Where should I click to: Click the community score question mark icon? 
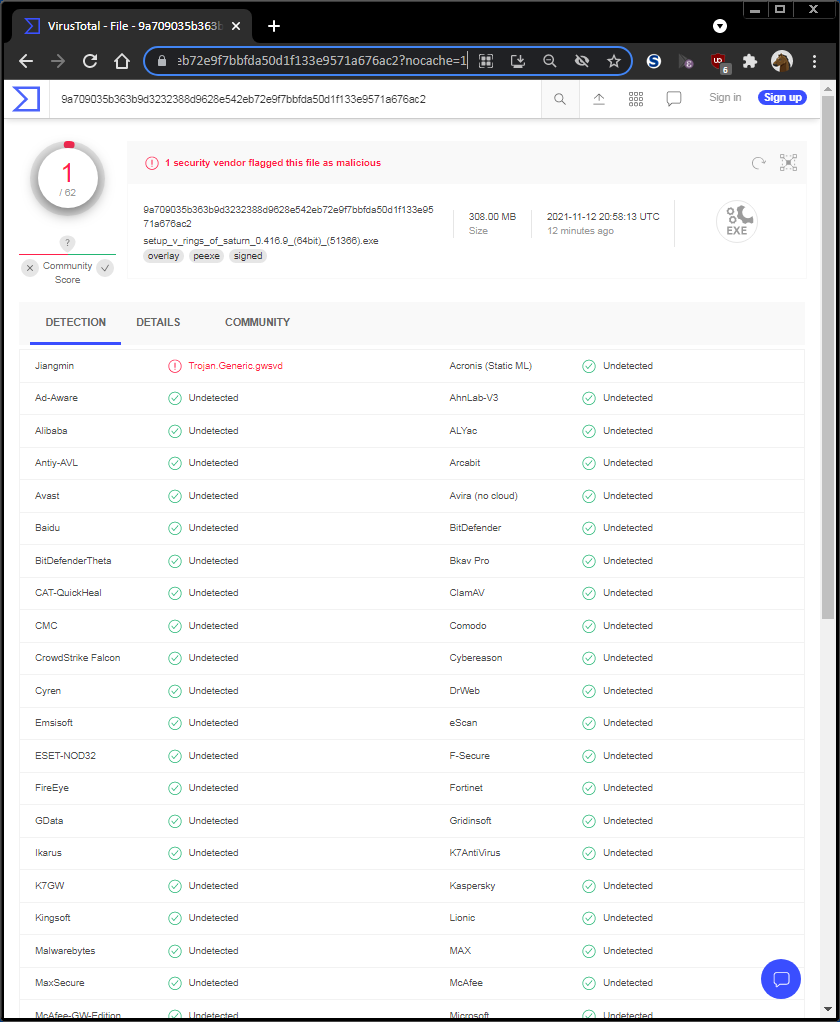pyautogui.click(x=67, y=242)
